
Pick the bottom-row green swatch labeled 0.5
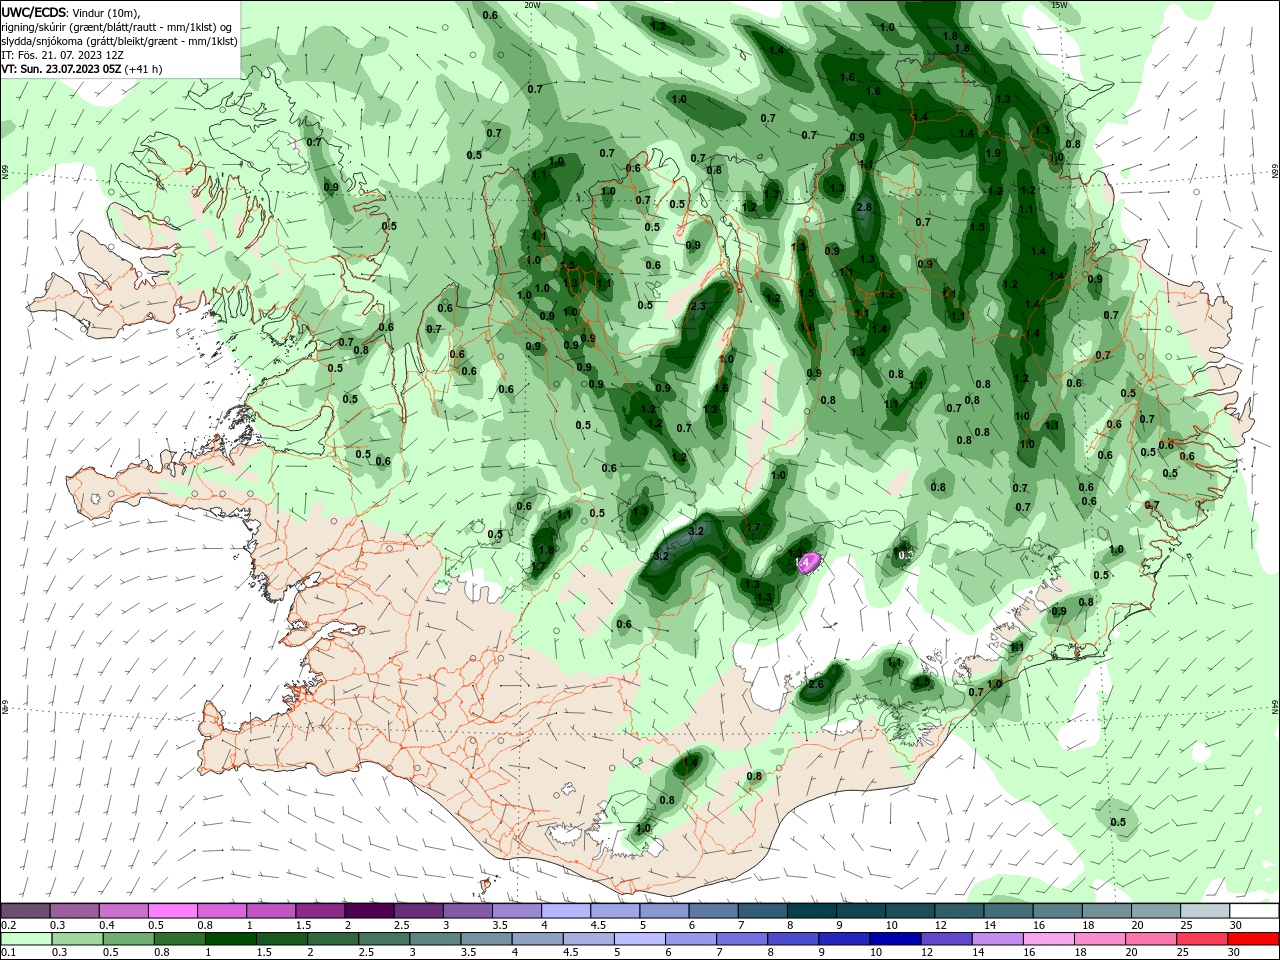(128, 940)
